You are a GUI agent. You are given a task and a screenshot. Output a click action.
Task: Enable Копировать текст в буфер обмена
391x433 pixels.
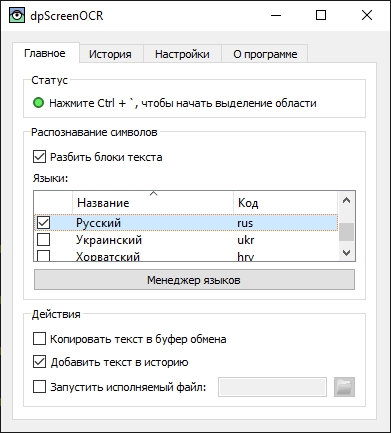39,339
